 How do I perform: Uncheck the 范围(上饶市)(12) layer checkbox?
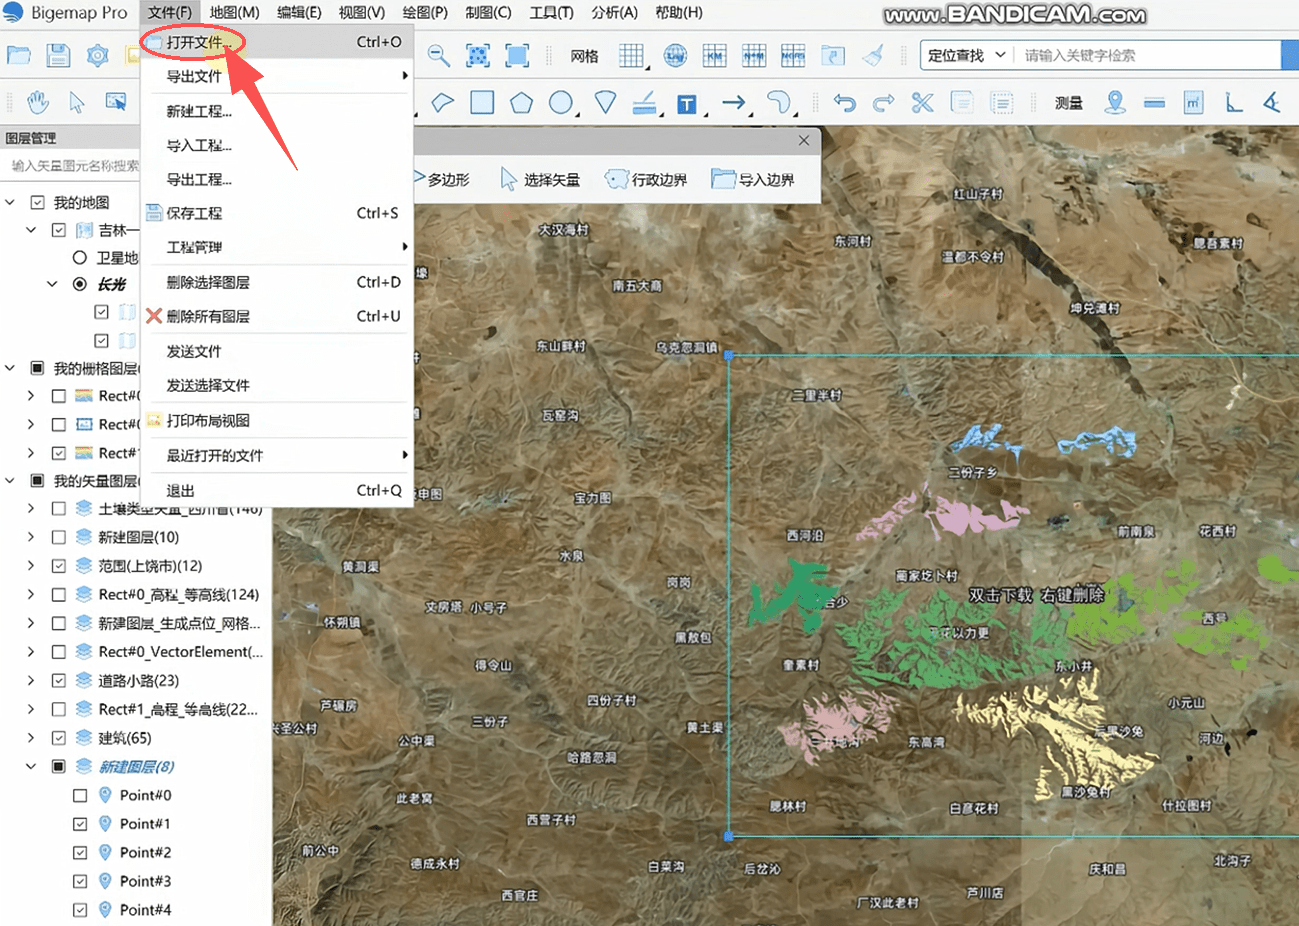pyautogui.click(x=59, y=566)
